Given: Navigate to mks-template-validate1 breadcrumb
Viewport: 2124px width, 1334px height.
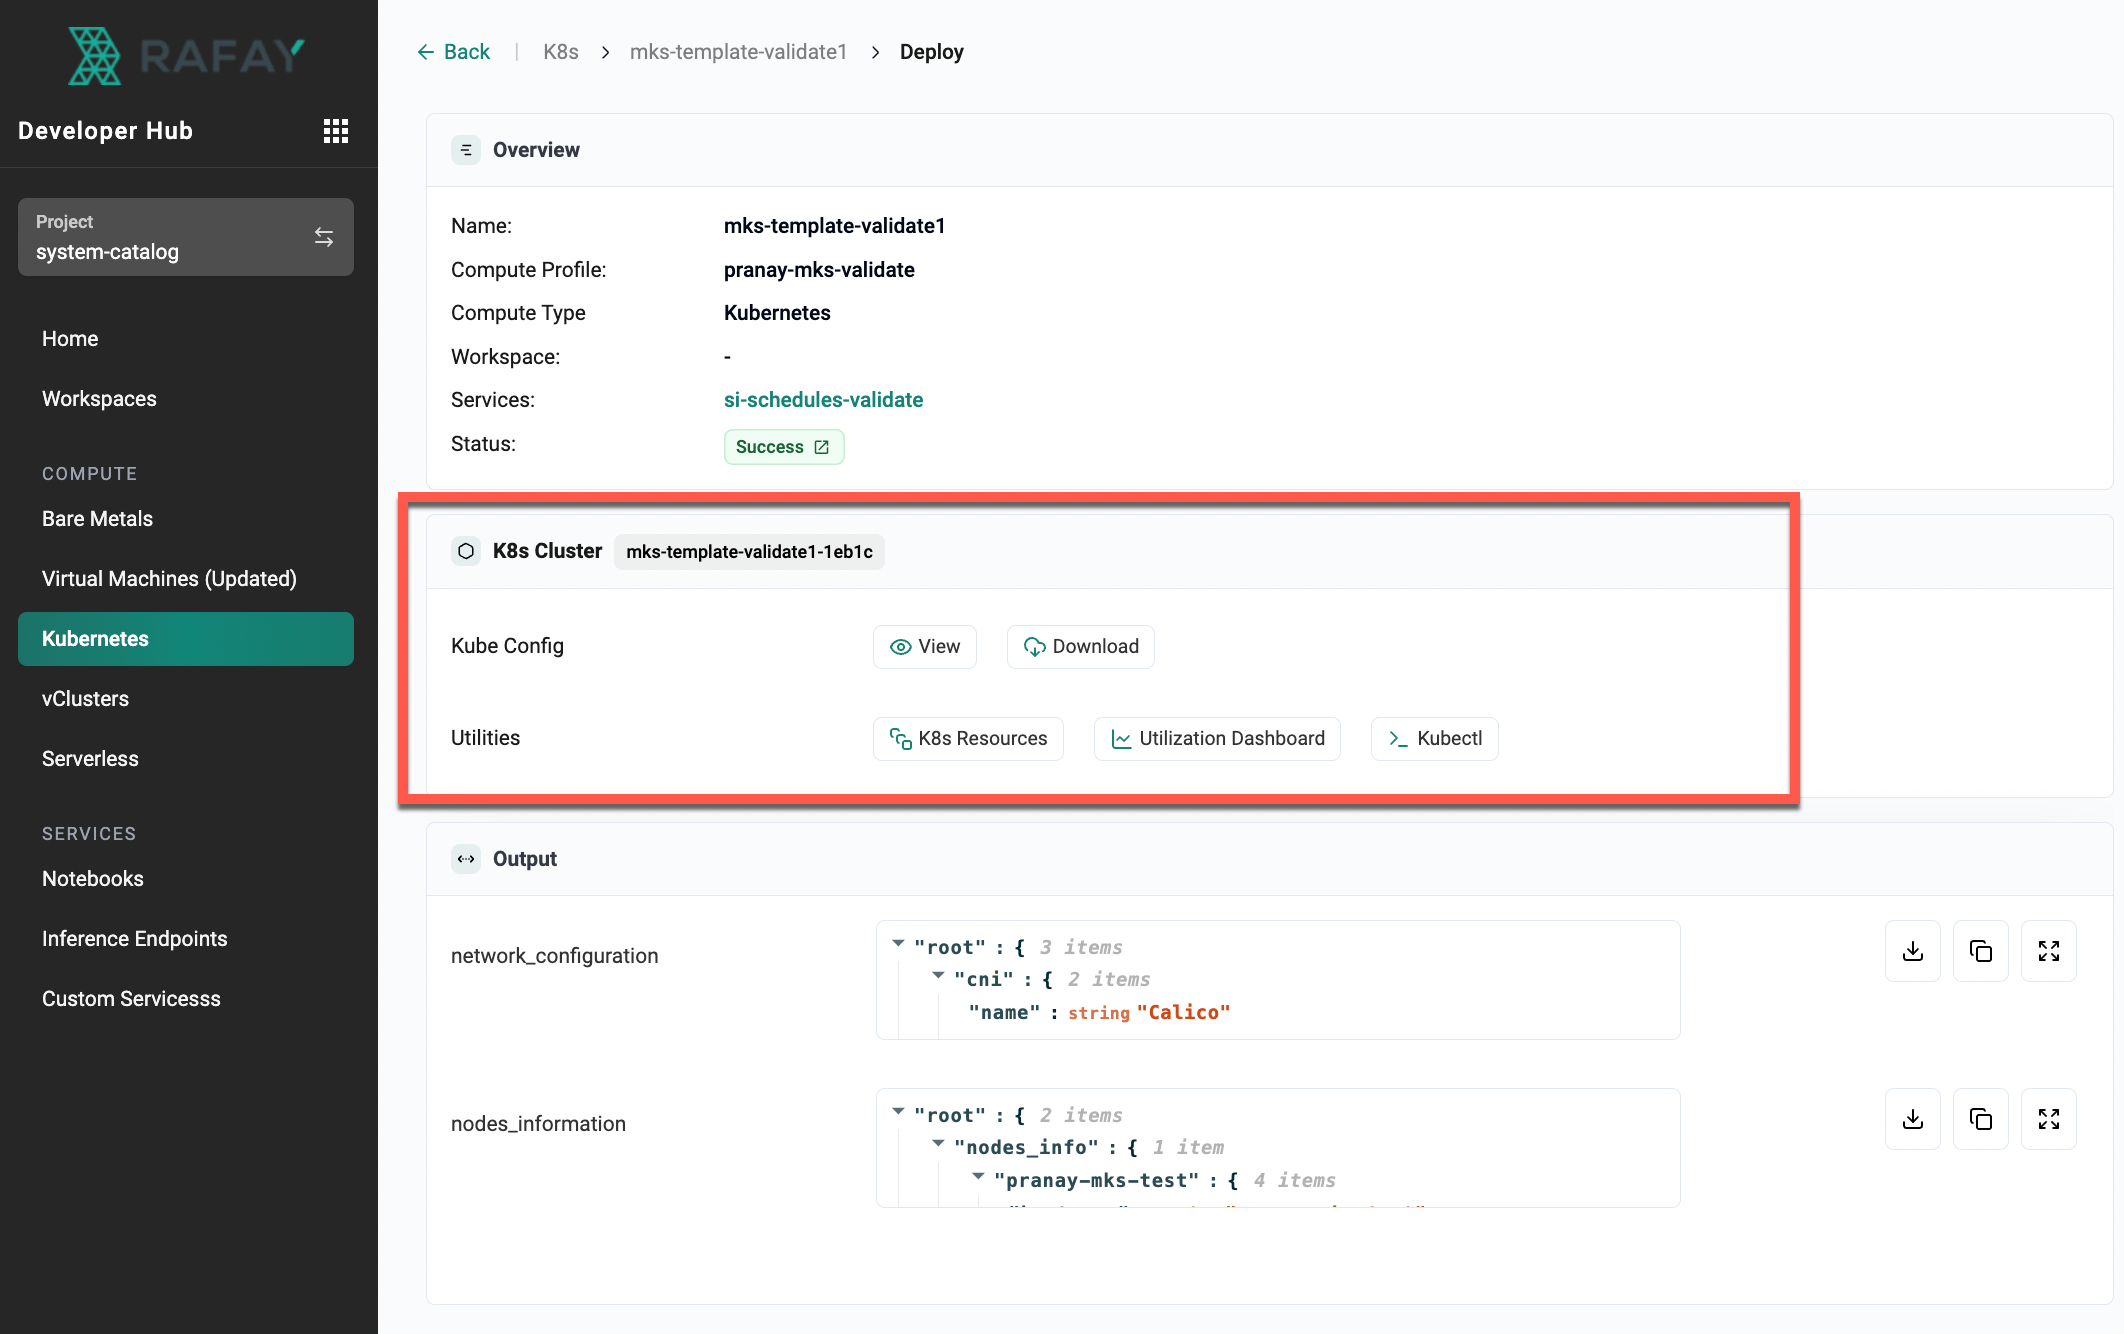Looking at the screenshot, I should (x=738, y=52).
